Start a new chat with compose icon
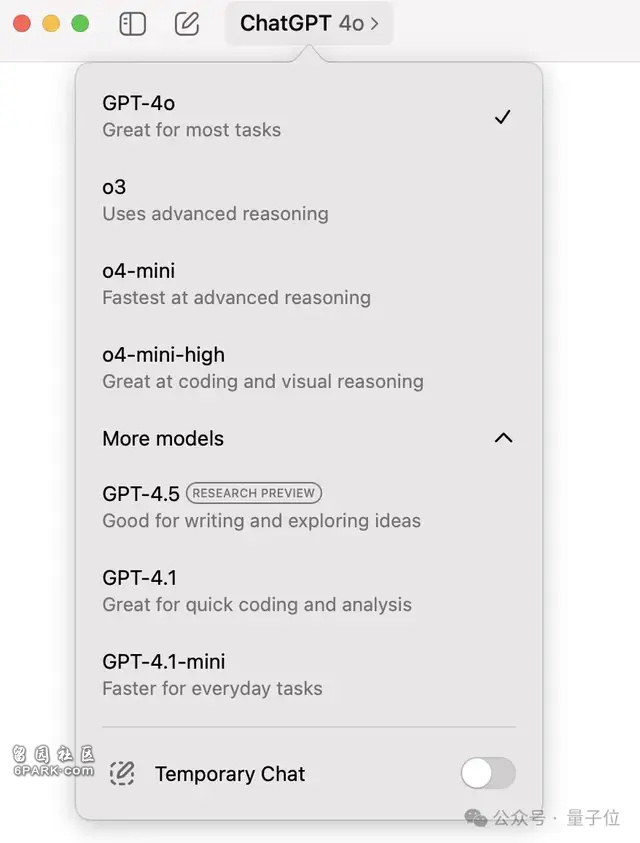Image resolution: width=640 pixels, height=843 pixels. 187,24
